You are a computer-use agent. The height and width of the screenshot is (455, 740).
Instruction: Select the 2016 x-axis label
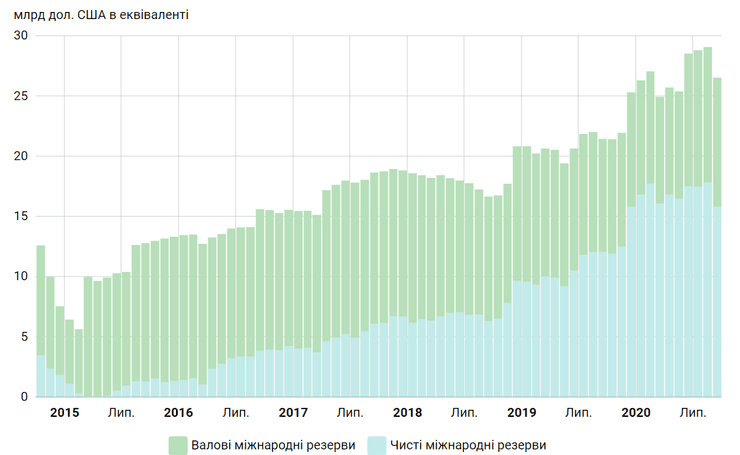(x=178, y=412)
